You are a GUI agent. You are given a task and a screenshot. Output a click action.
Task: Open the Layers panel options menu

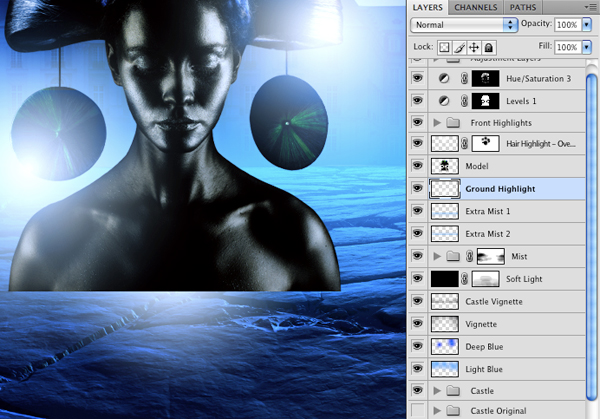pyautogui.click(x=590, y=7)
